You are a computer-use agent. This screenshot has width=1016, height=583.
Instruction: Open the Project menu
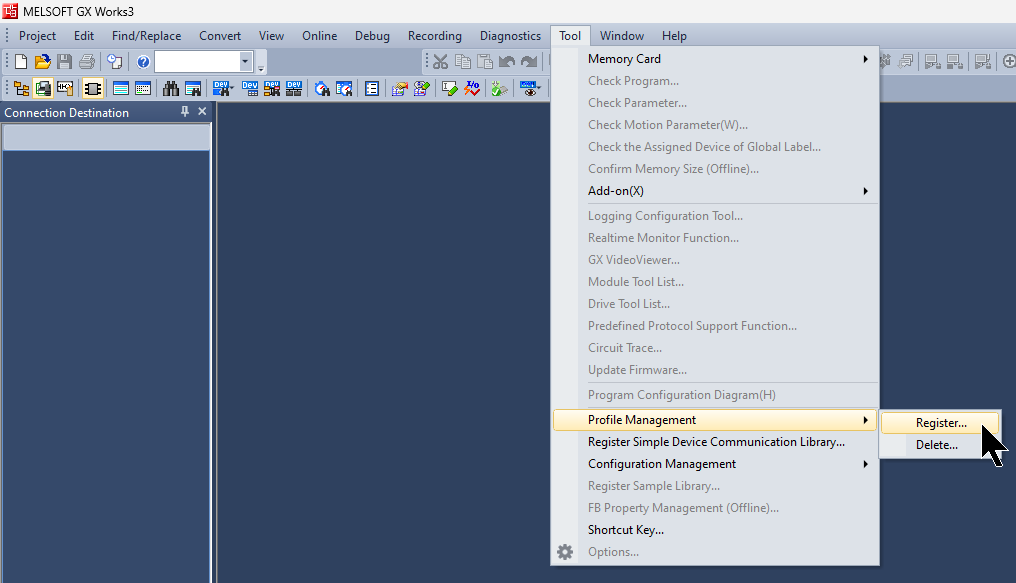tap(37, 36)
